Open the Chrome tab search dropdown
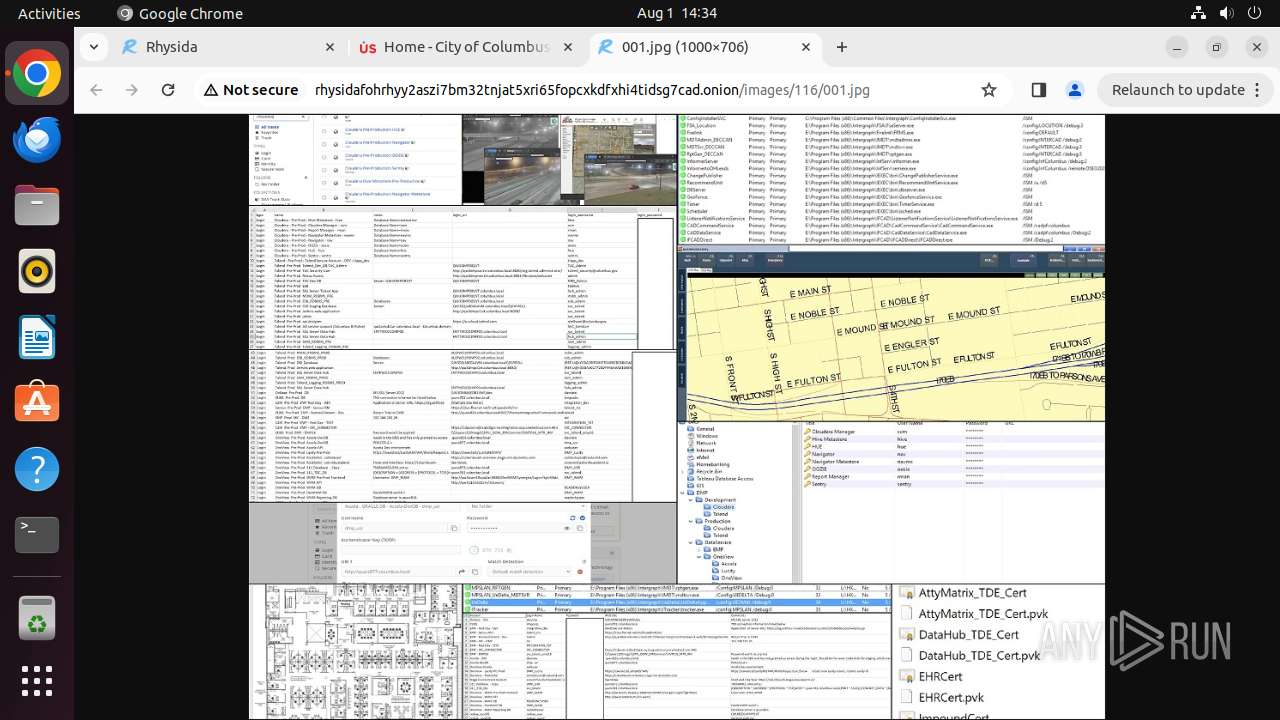 click(93, 47)
